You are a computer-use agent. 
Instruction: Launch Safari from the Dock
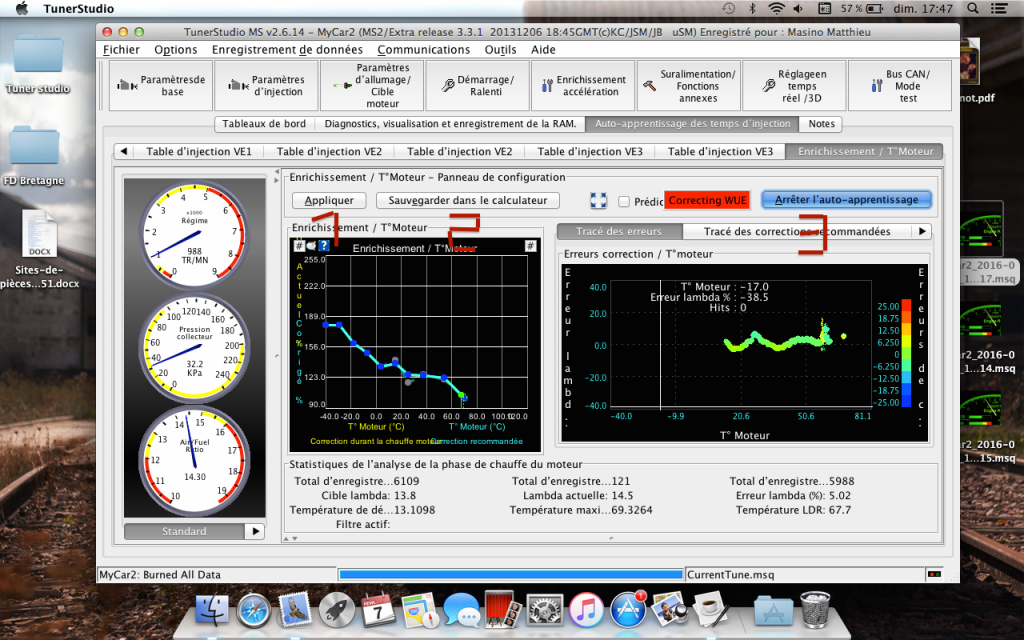point(253,611)
